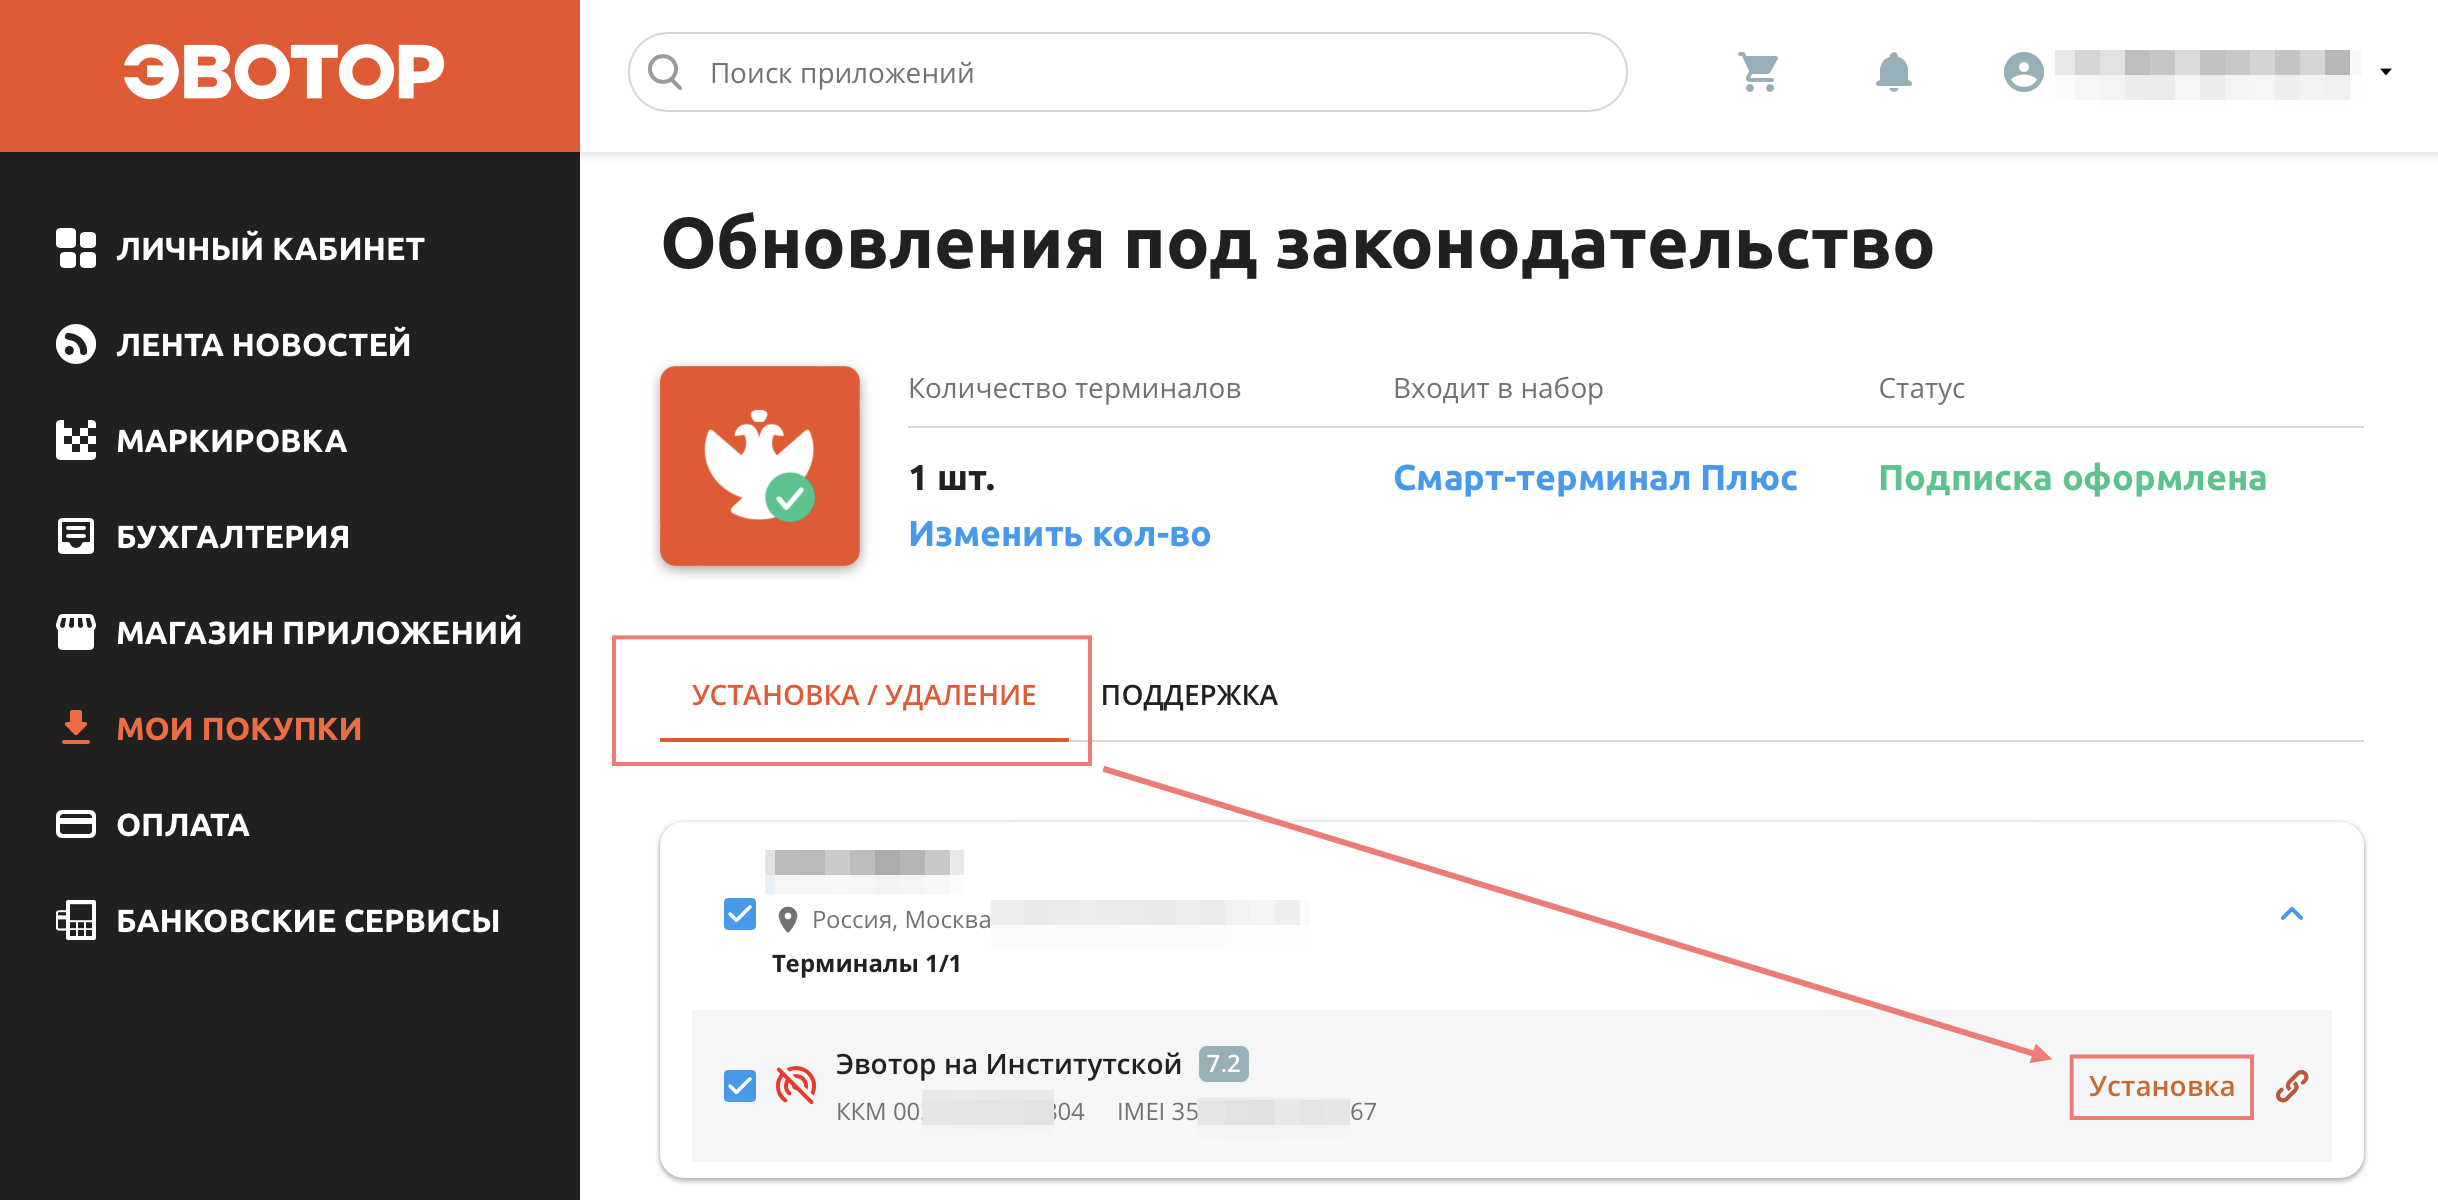Switch to Поддержка tab
The width and height of the screenshot is (2438, 1200).
[1189, 695]
